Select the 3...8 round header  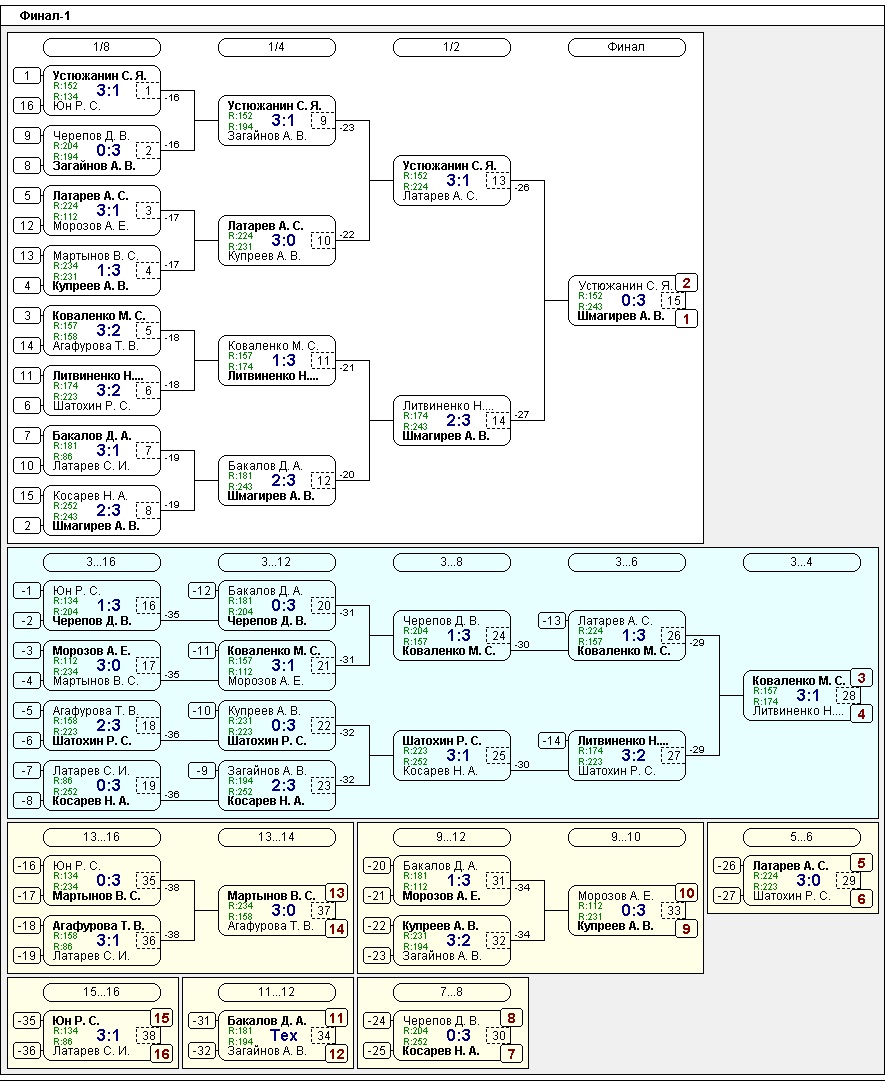pyautogui.click(x=451, y=562)
